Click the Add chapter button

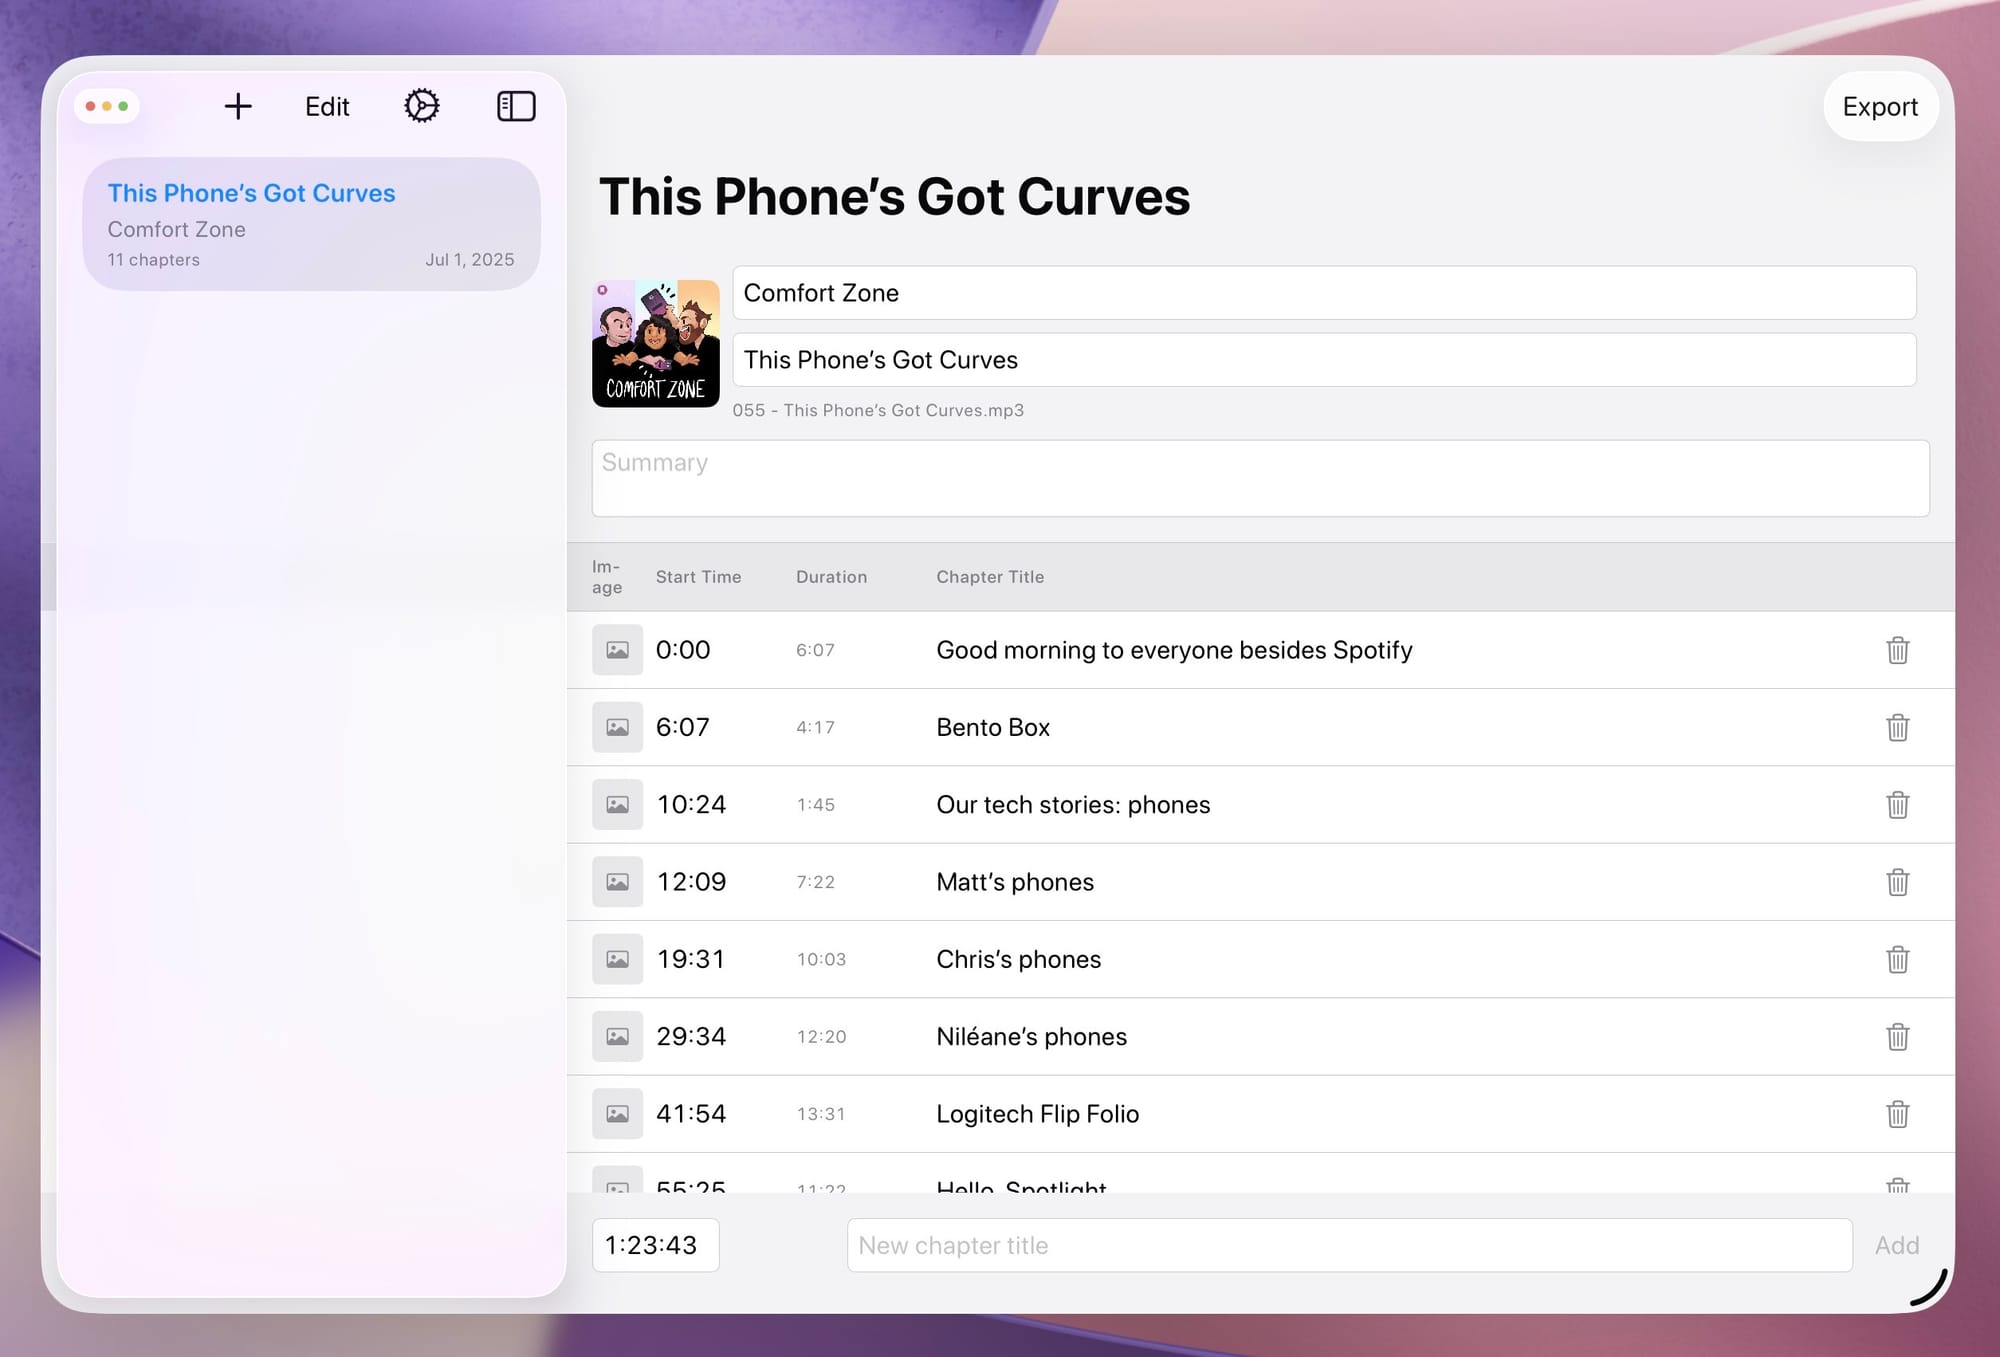(x=1896, y=1245)
